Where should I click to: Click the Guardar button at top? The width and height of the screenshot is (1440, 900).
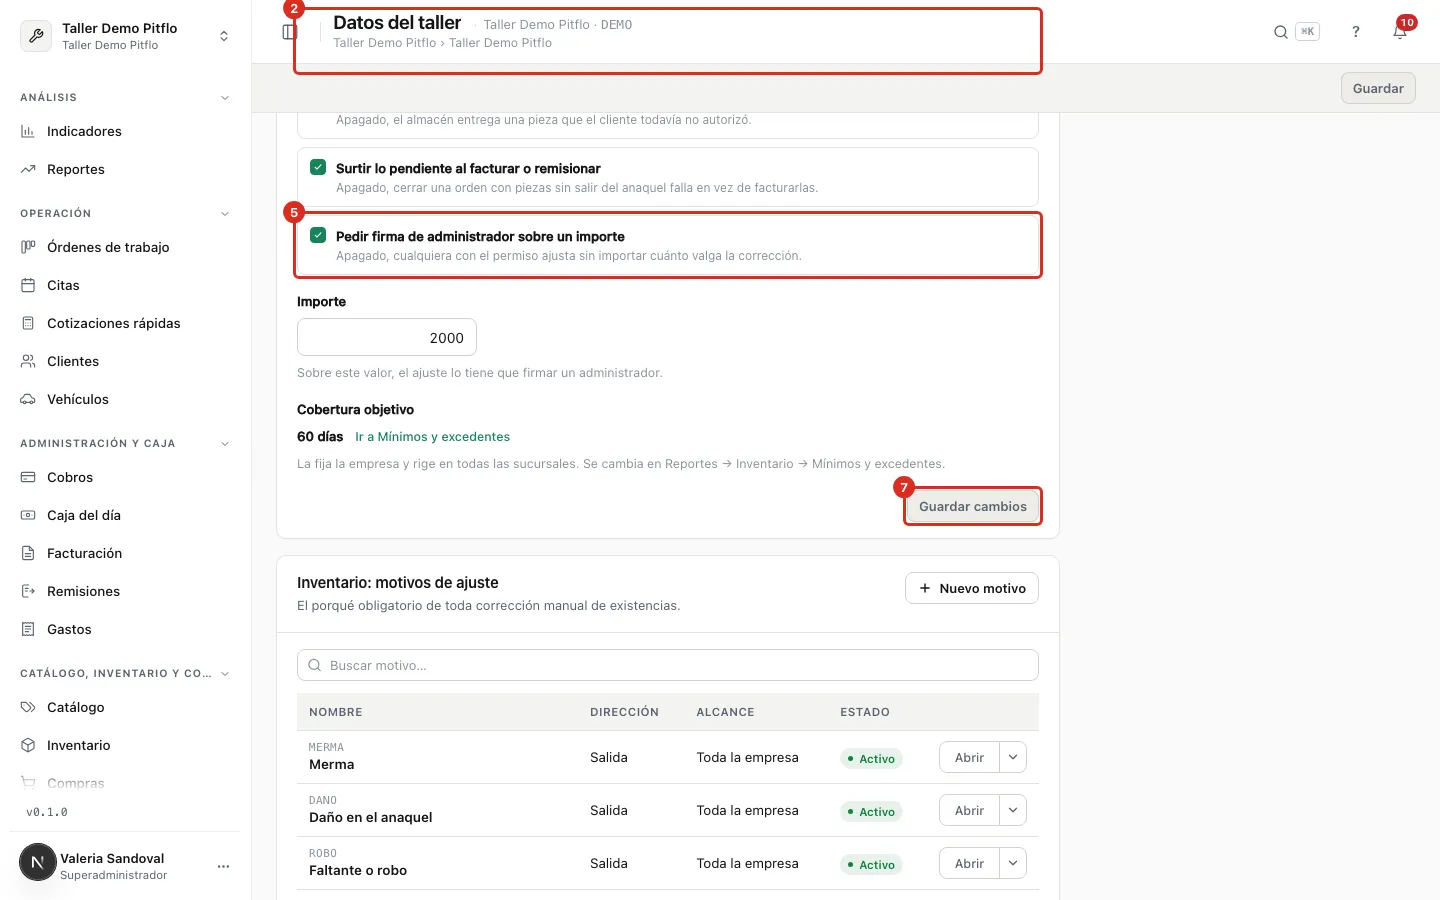[x=1378, y=88]
